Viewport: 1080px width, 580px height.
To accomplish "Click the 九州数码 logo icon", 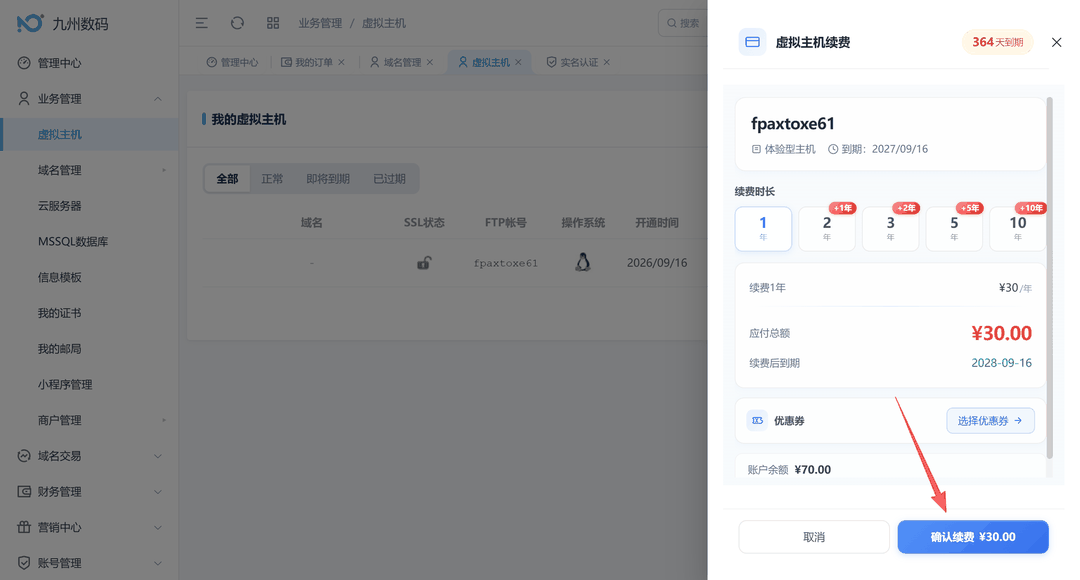I will [29, 23].
